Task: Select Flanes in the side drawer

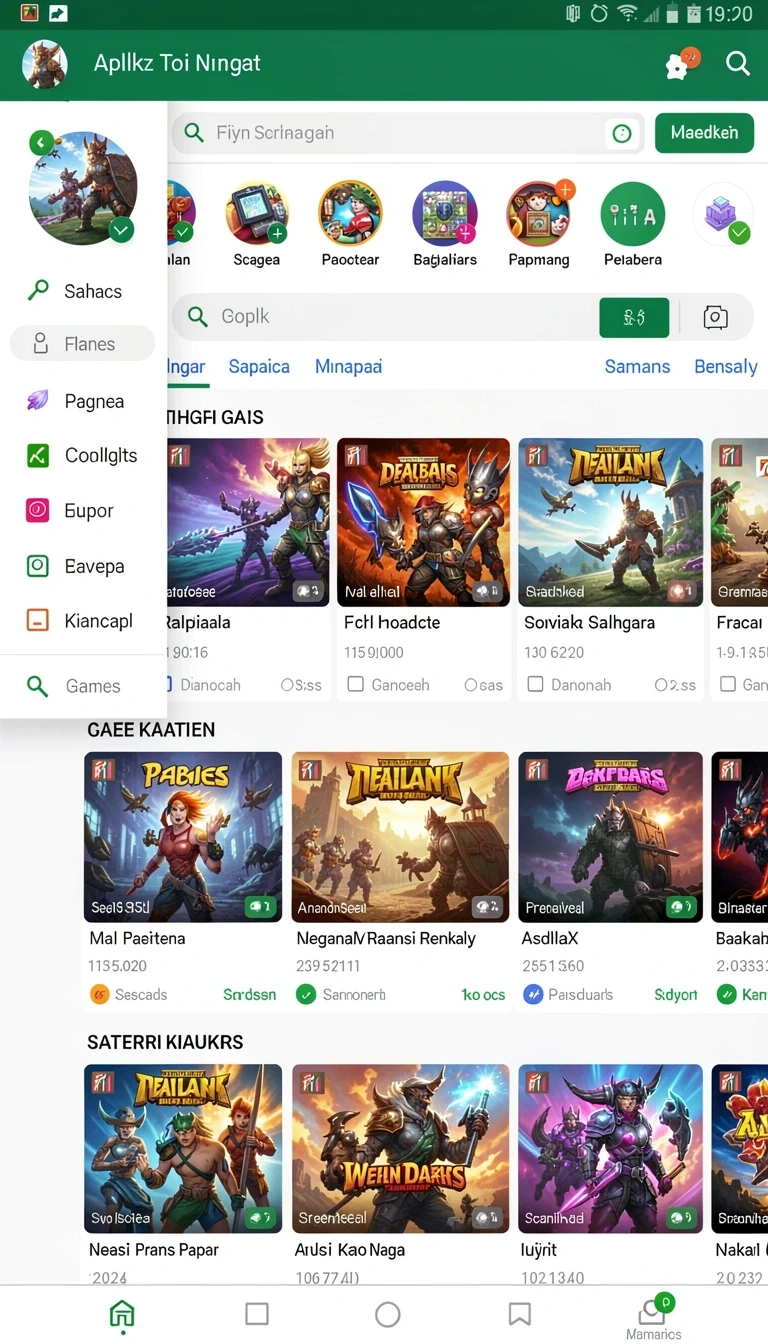Action: click(x=82, y=343)
